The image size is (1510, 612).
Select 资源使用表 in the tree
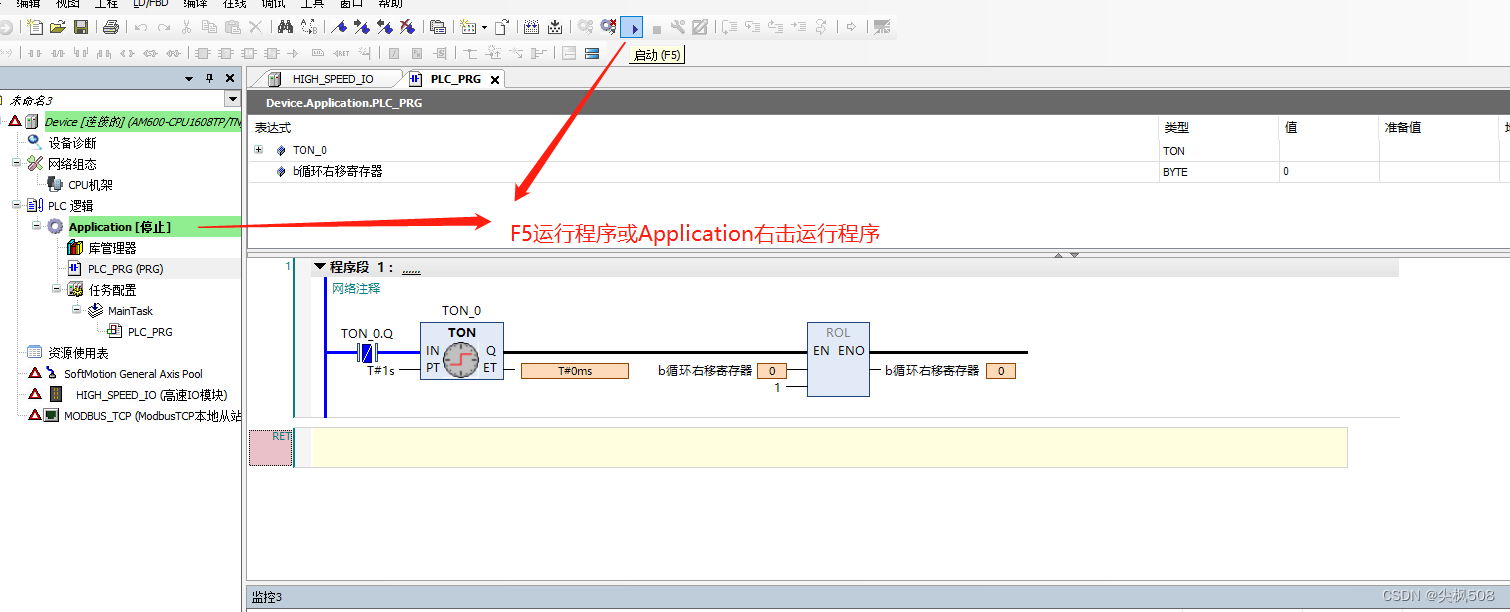tap(78, 353)
